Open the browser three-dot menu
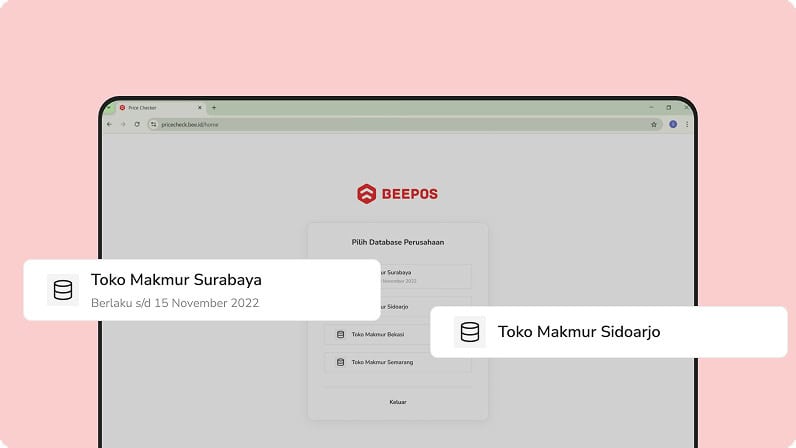 tap(687, 124)
